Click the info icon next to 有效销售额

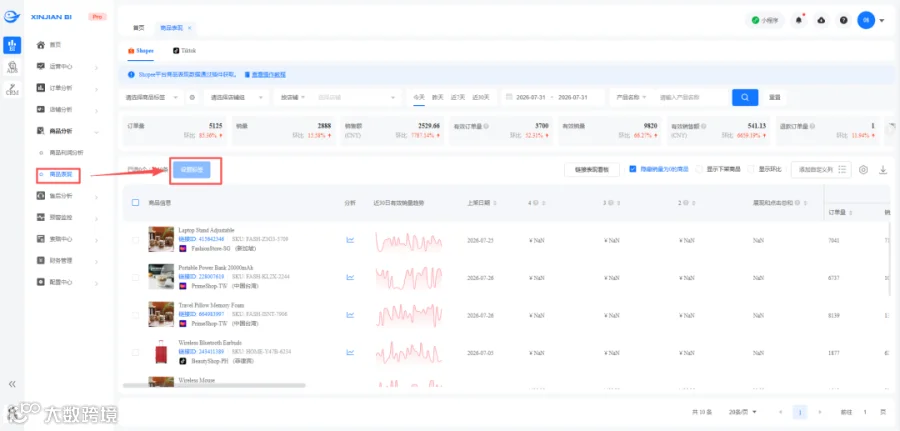point(704,125)
